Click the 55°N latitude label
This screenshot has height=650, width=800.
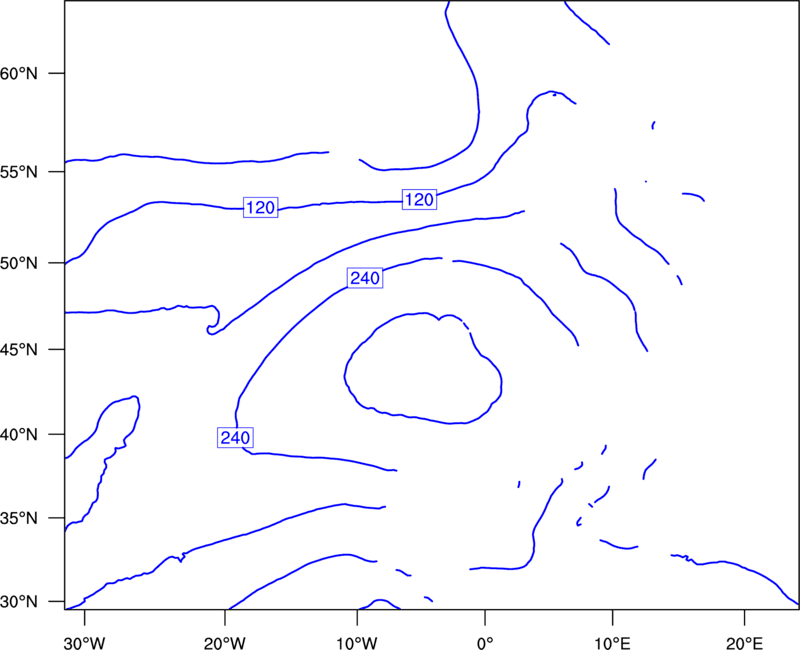(19, 172)
